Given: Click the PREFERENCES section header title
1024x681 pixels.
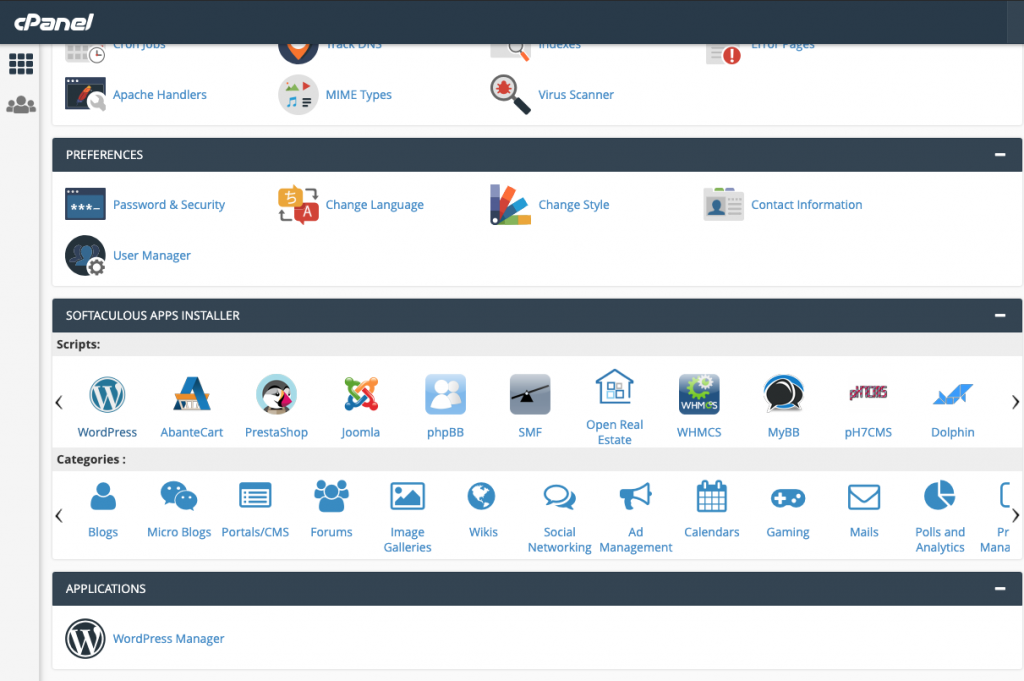Looking at the screenshot, I should pyautogui.click(x=104, y=155).
